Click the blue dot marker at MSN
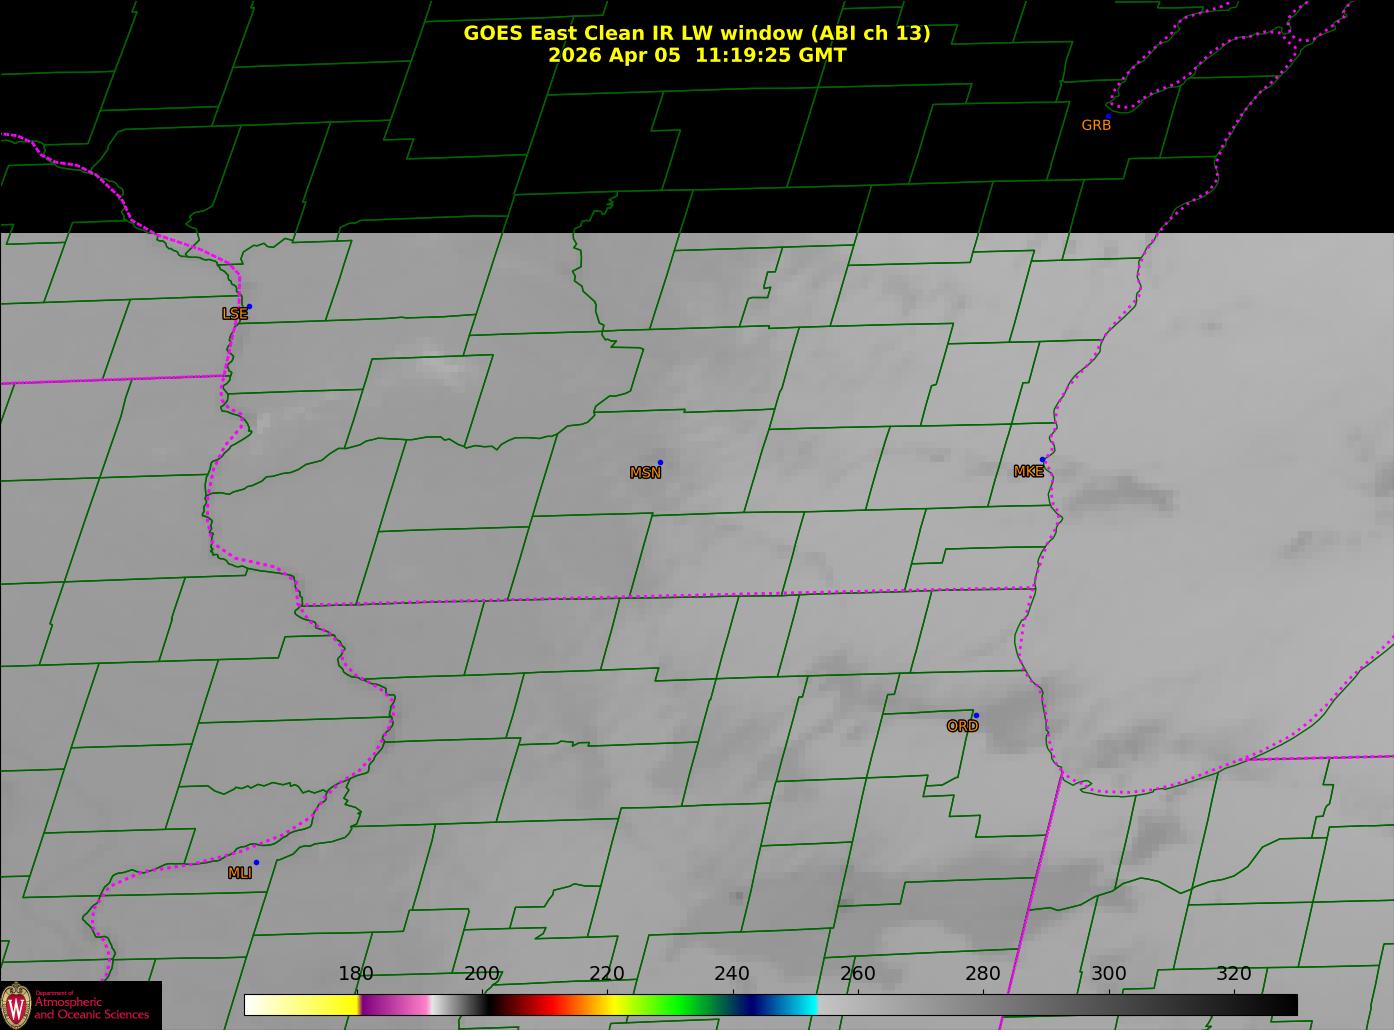The image size is (1394, 1030). pos(660,462)
